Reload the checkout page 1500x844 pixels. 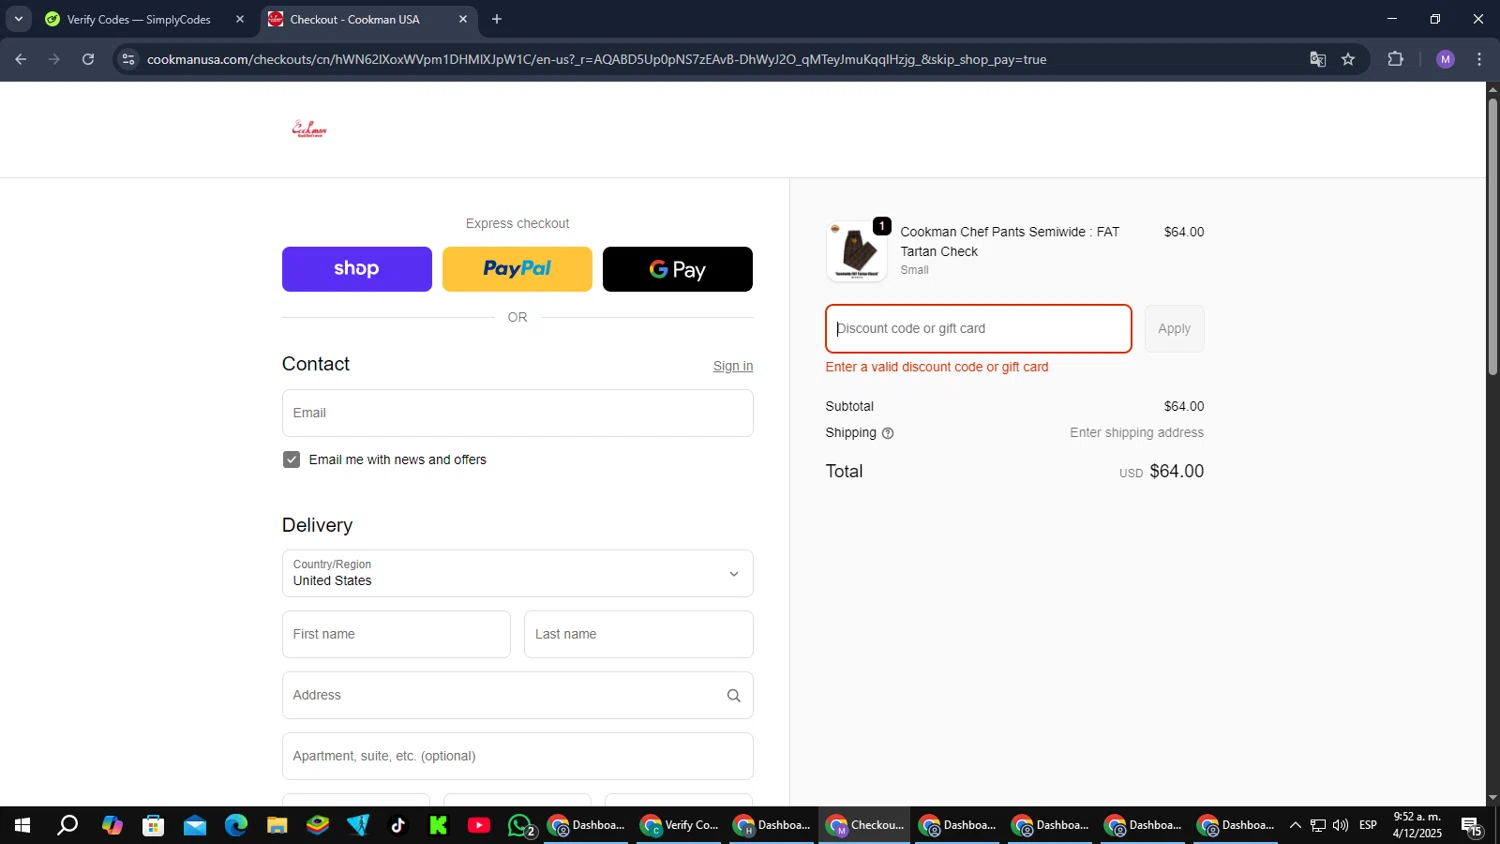88,59
